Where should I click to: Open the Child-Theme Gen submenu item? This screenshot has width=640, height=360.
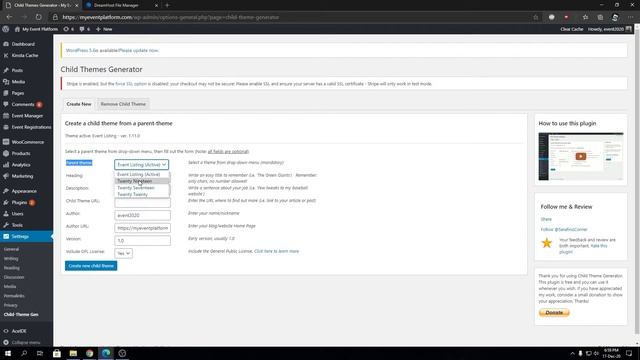(x=21, y=314)
